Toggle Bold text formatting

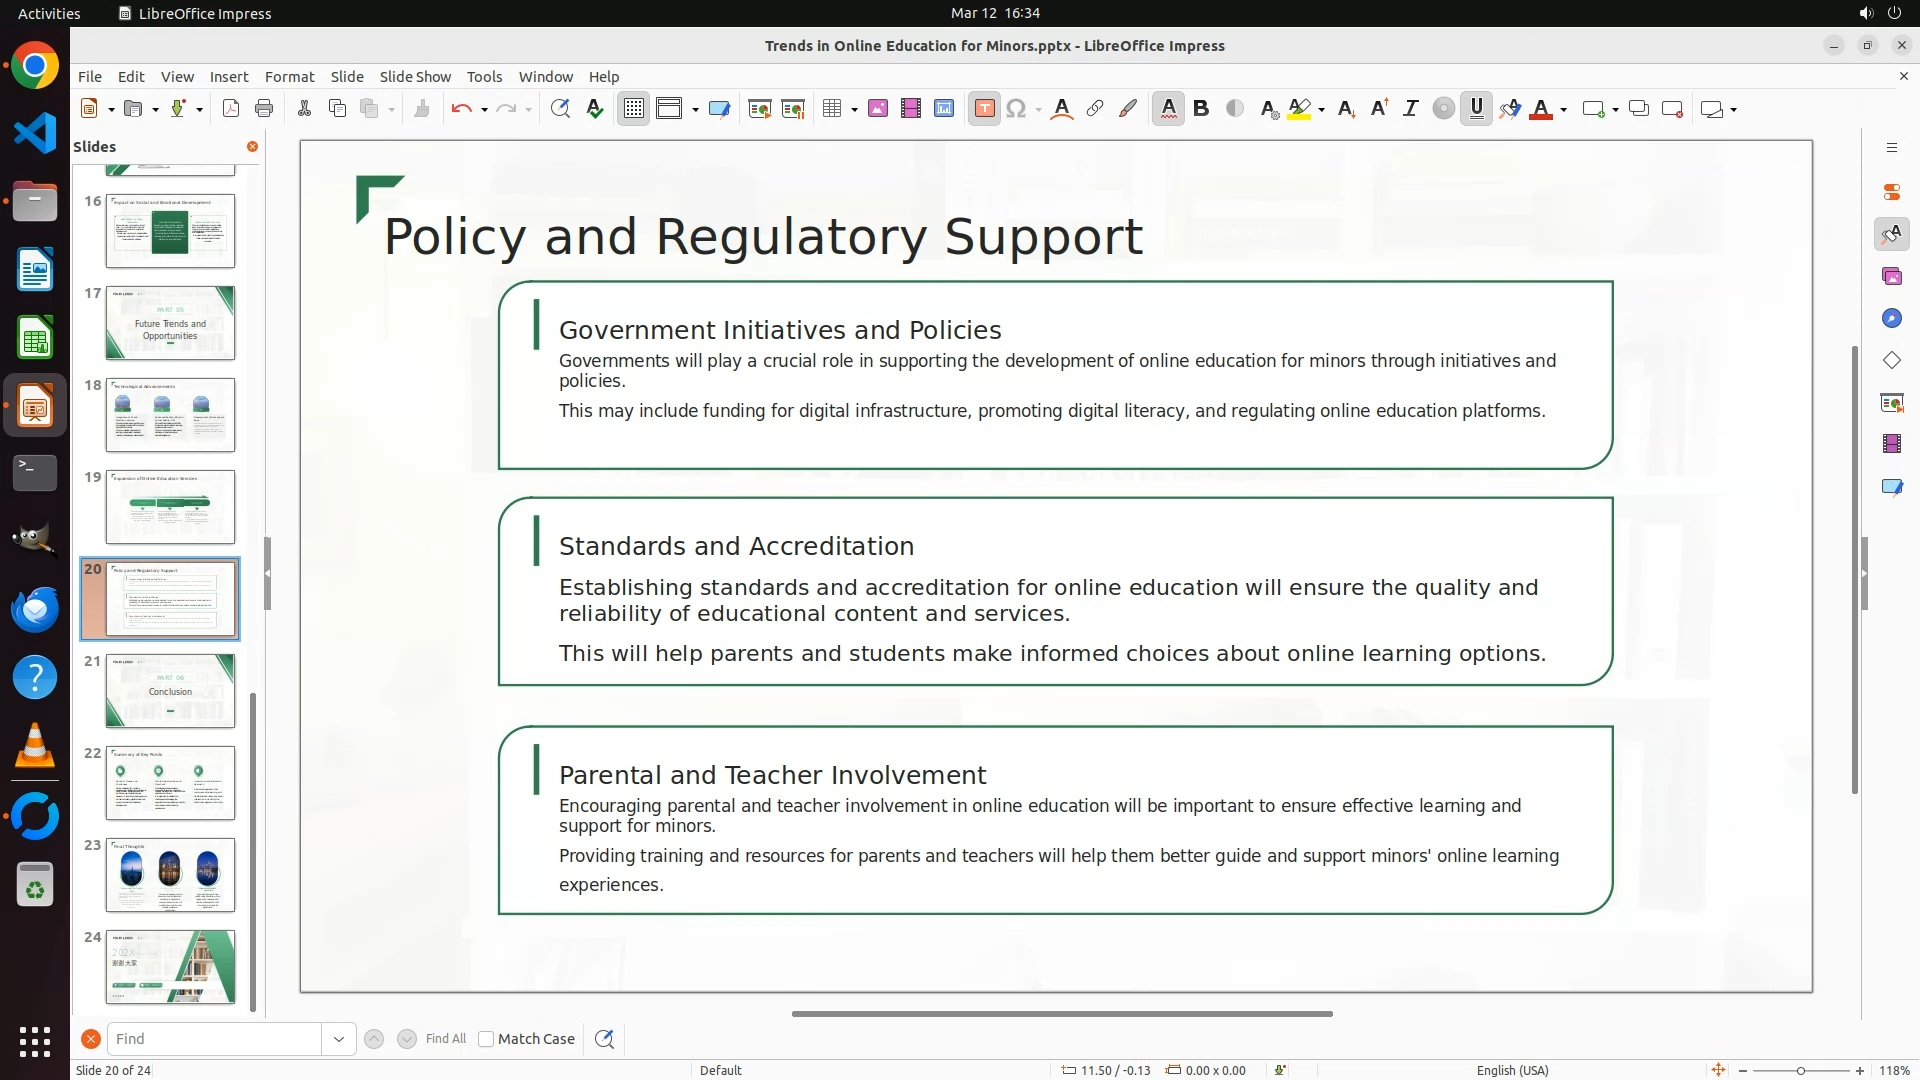pyautogui.click(x=1201, y=109)
